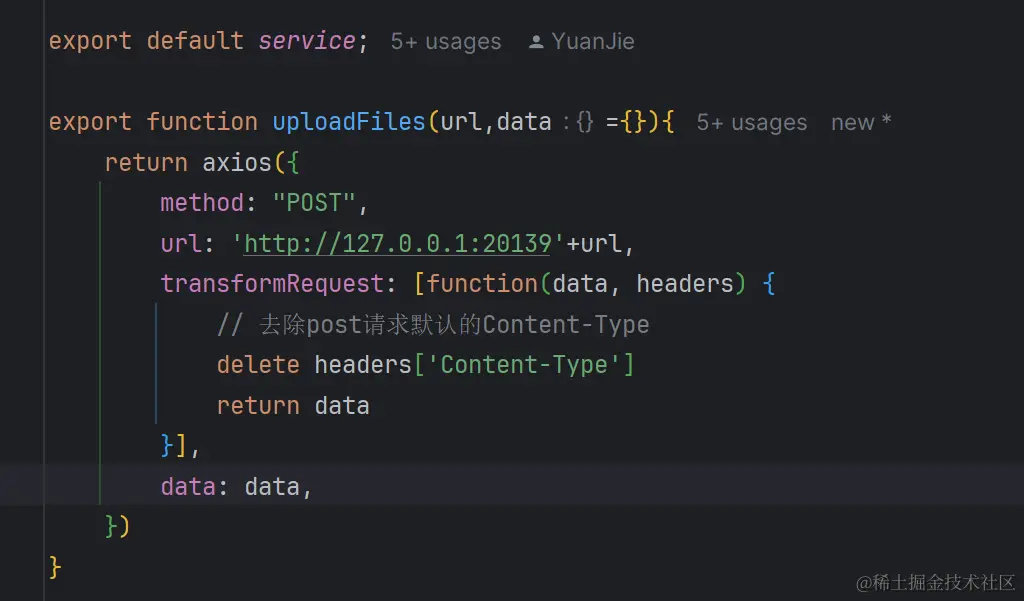Click the closing '}],' bracket line
The width and height of the screenshot is (1024, 601).
pyautogui.click(x=180, y=446)
